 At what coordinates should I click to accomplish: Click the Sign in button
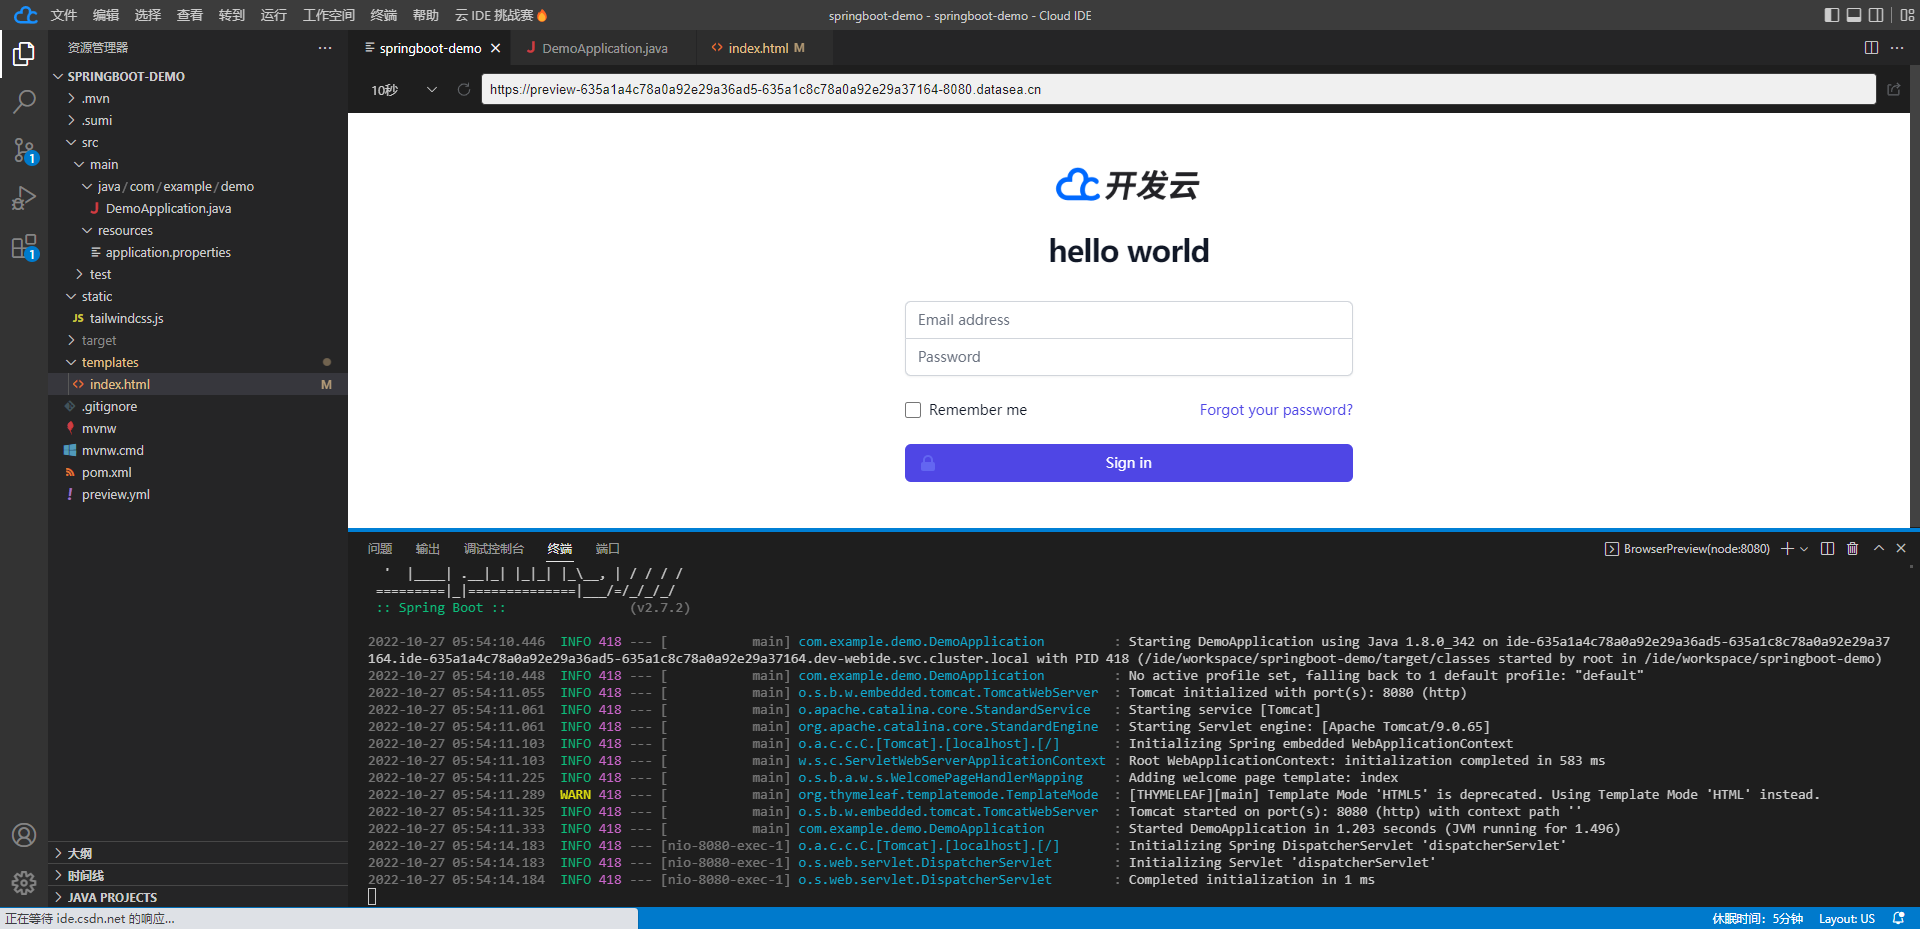coord(1129,463)
